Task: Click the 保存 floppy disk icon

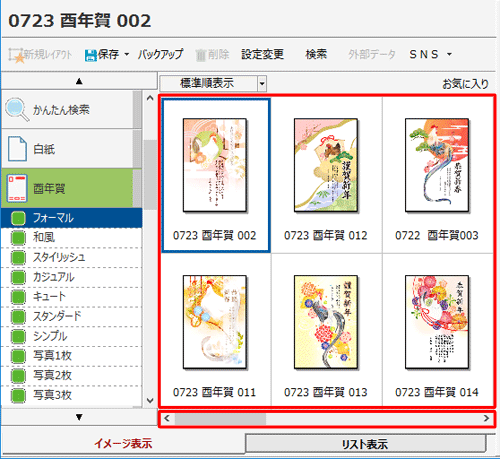Action: 90,55
